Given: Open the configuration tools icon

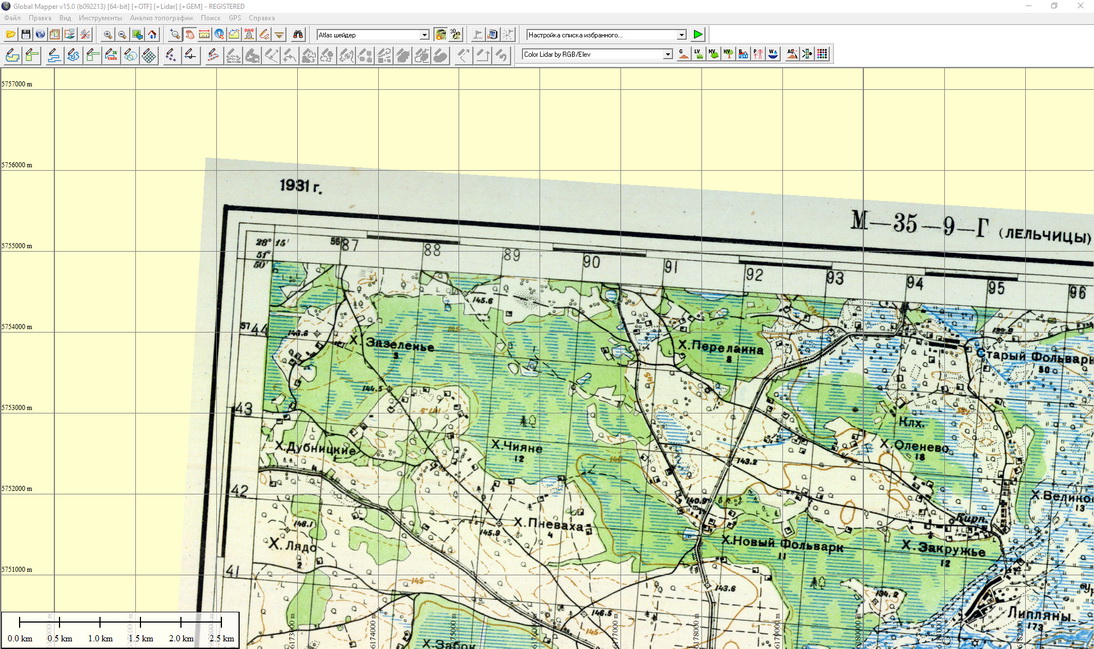Looking at the screenshot, I should pyautogui.click(x=85, y=34).
